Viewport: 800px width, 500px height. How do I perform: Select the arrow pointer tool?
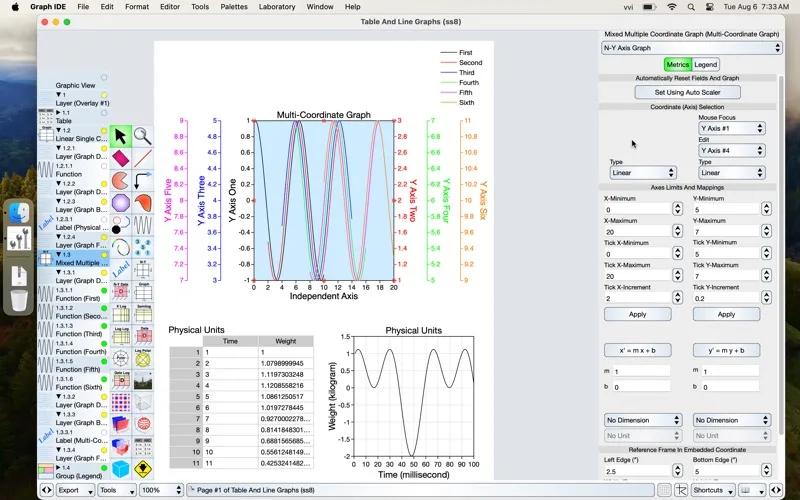click(120, 137)
